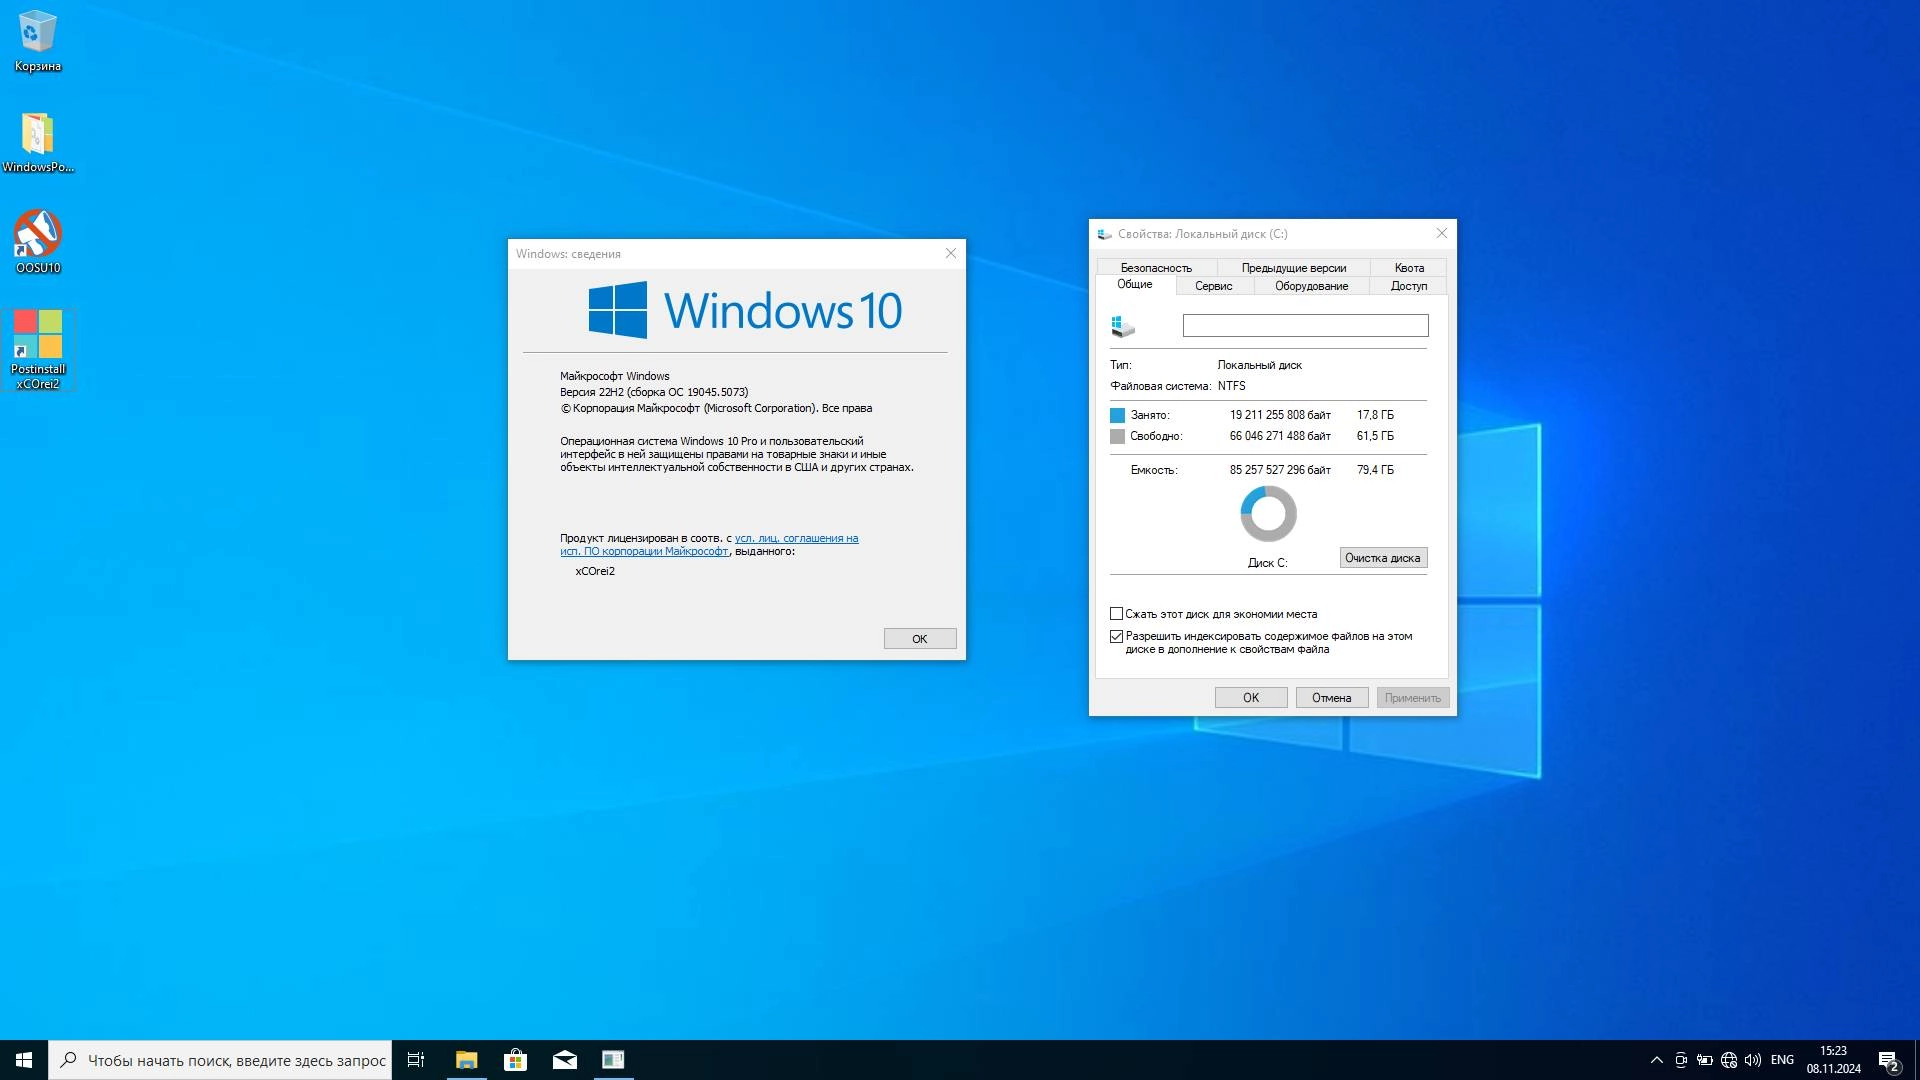Click the disk usage donut chart
The width and height of the screenshot is (1920, 1080).
coord(1268,514)
